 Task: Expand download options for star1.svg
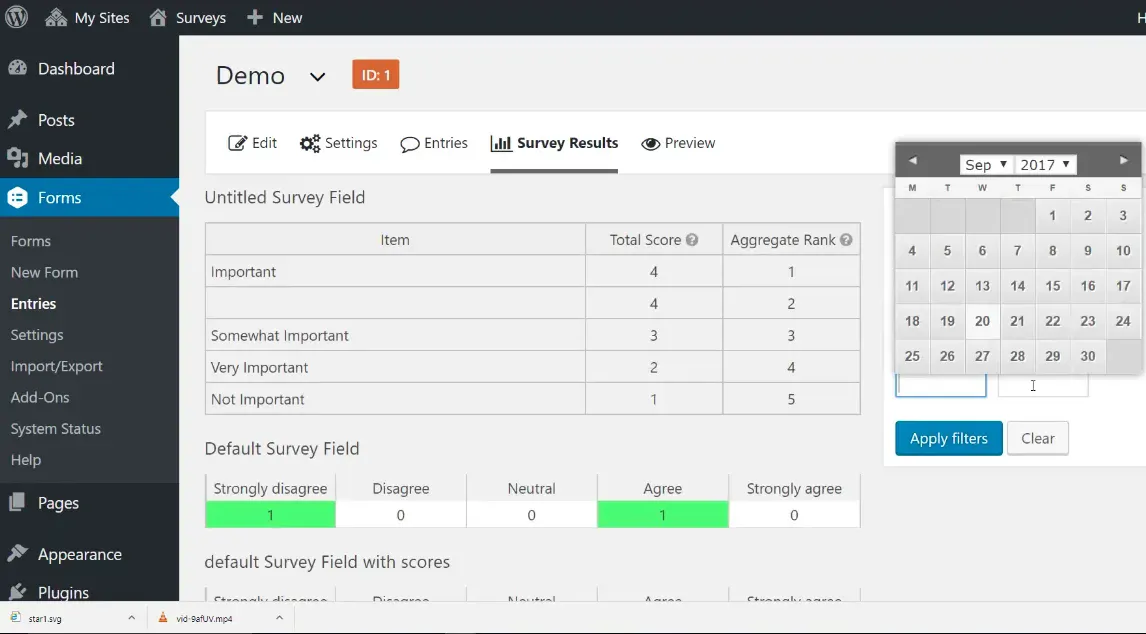pos(131,619)
